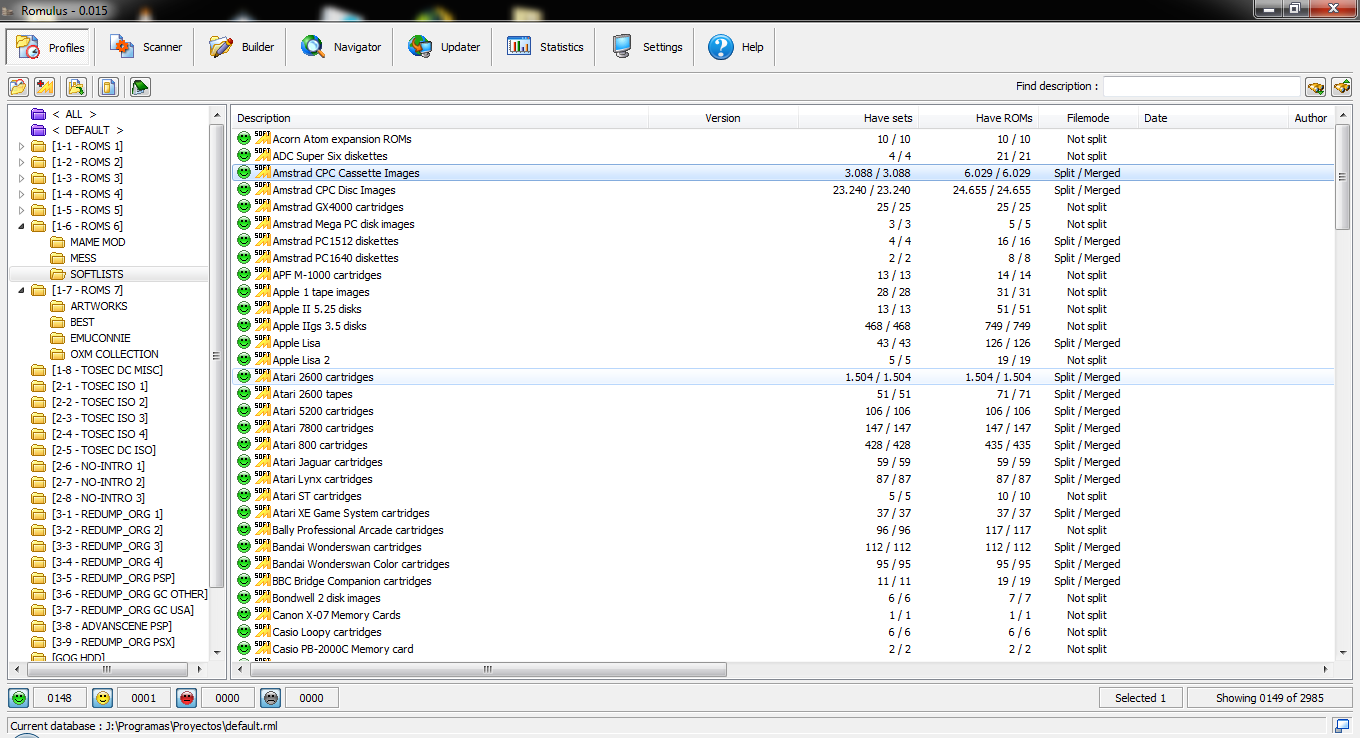The width and height of the screenshot is (1360, 738).
Task: Switch to the Scanner tab
Action: [x=146, y=47]
